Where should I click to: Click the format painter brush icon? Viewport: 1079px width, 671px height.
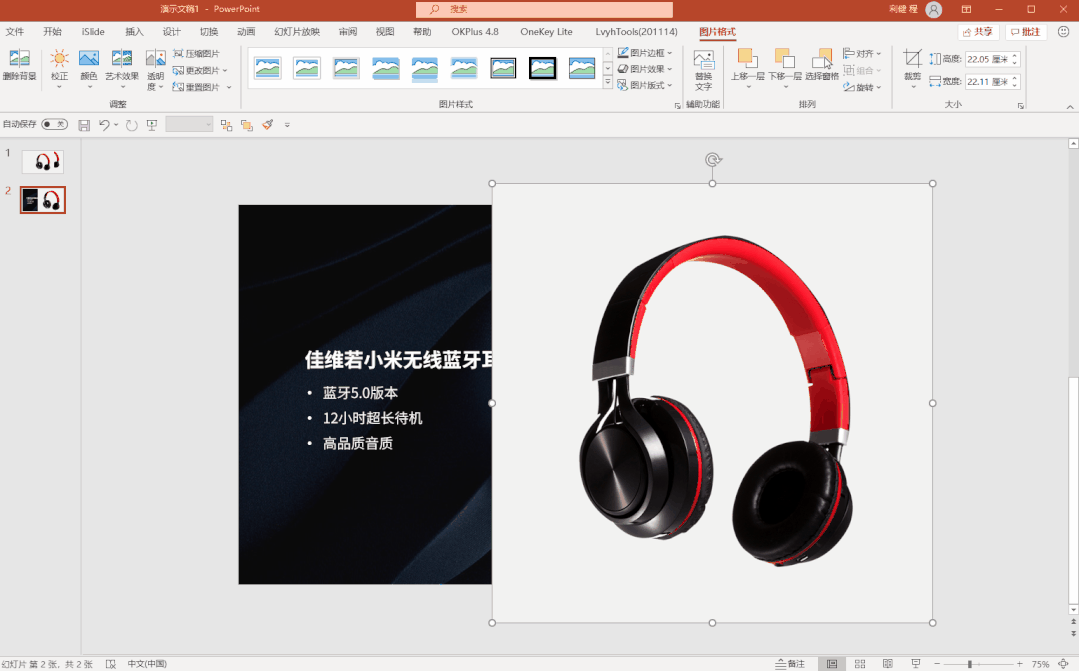tap(268, 125)
